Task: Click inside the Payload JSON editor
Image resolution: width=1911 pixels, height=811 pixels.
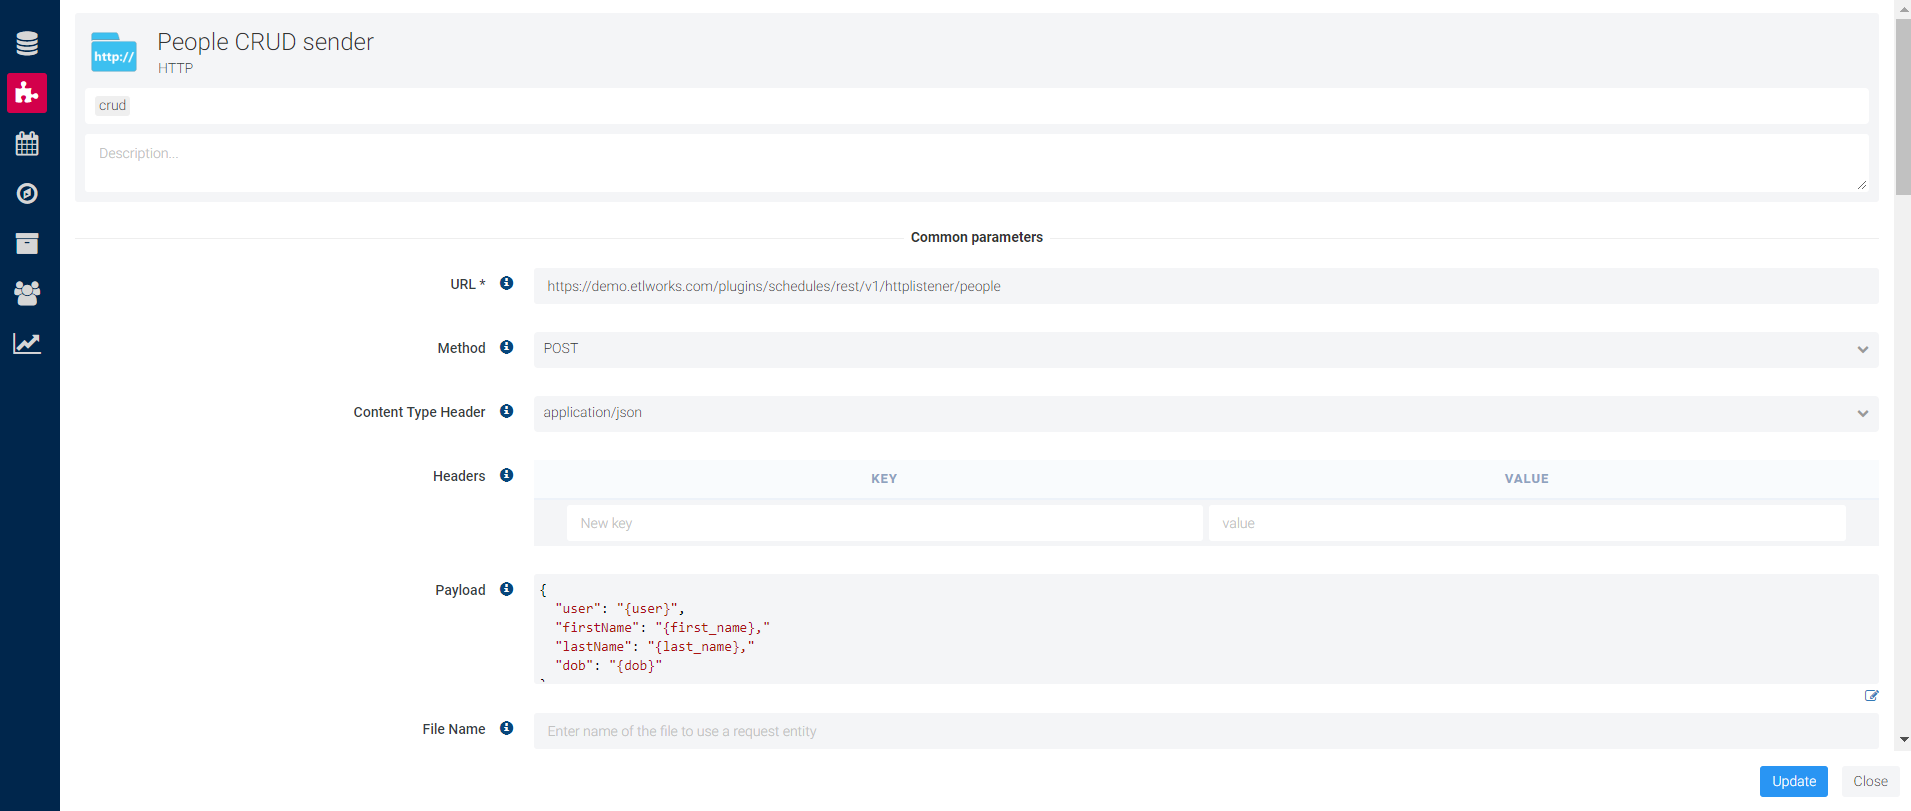Action: click(1206, 629)
